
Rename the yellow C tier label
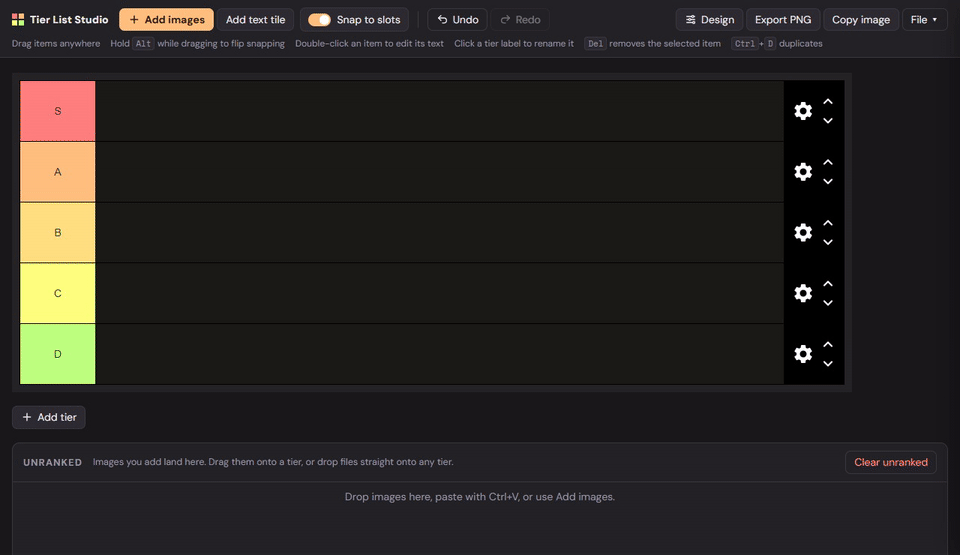tap(58, 293)
